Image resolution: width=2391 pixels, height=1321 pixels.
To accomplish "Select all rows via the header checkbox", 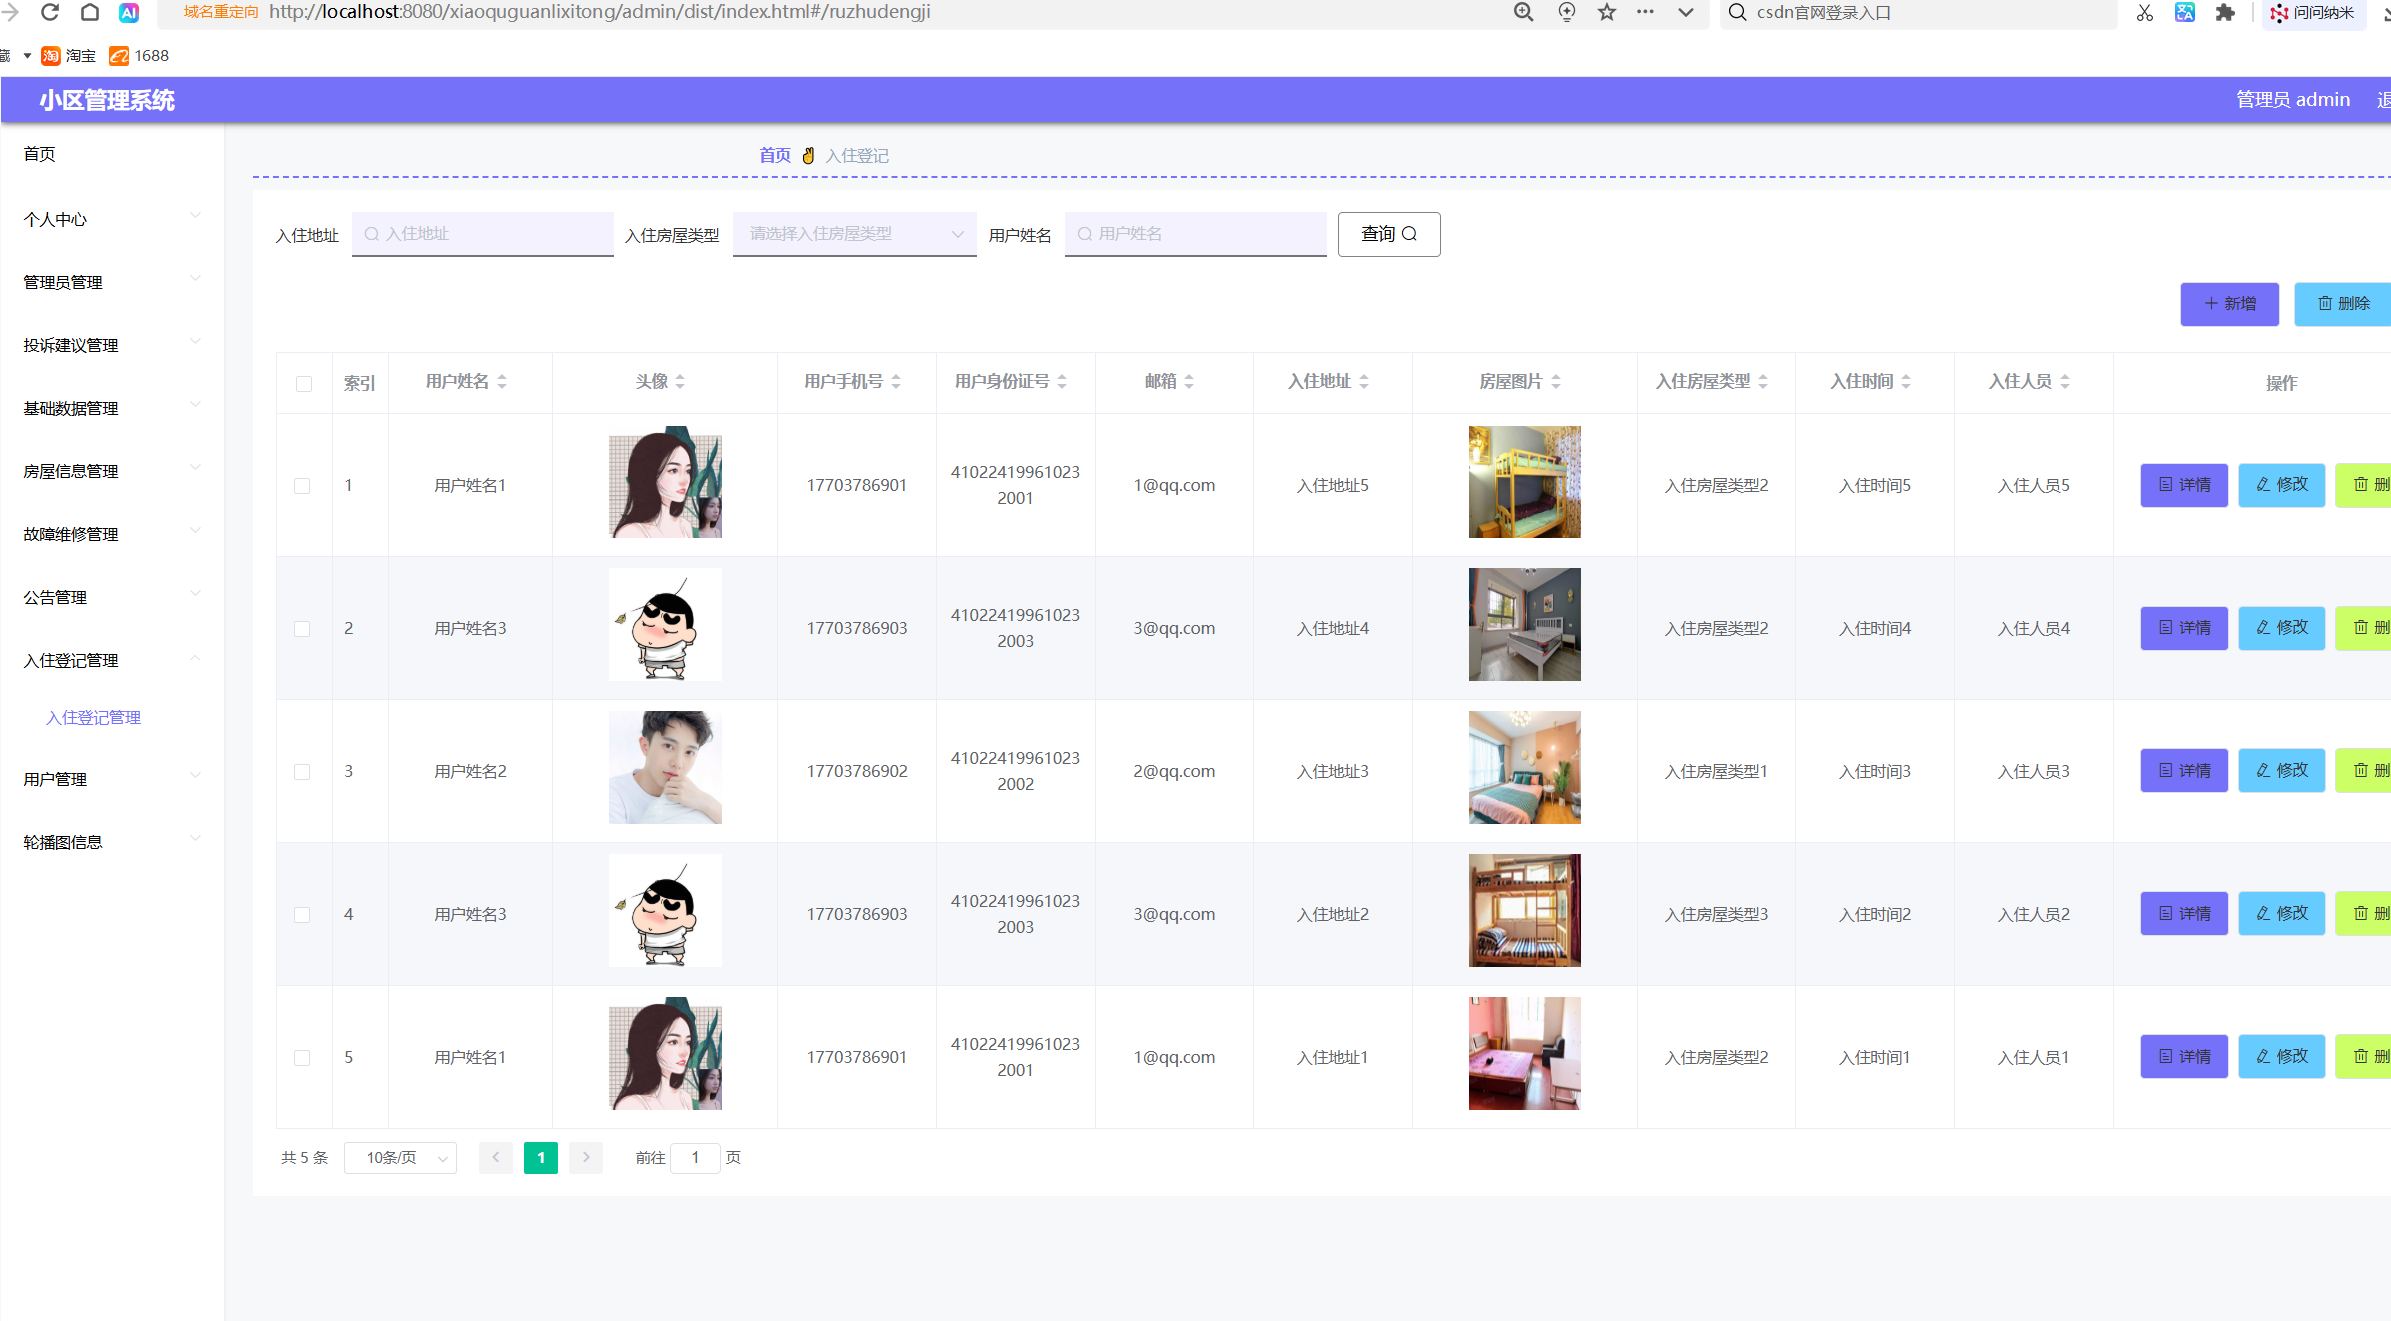I will point(304,383).
